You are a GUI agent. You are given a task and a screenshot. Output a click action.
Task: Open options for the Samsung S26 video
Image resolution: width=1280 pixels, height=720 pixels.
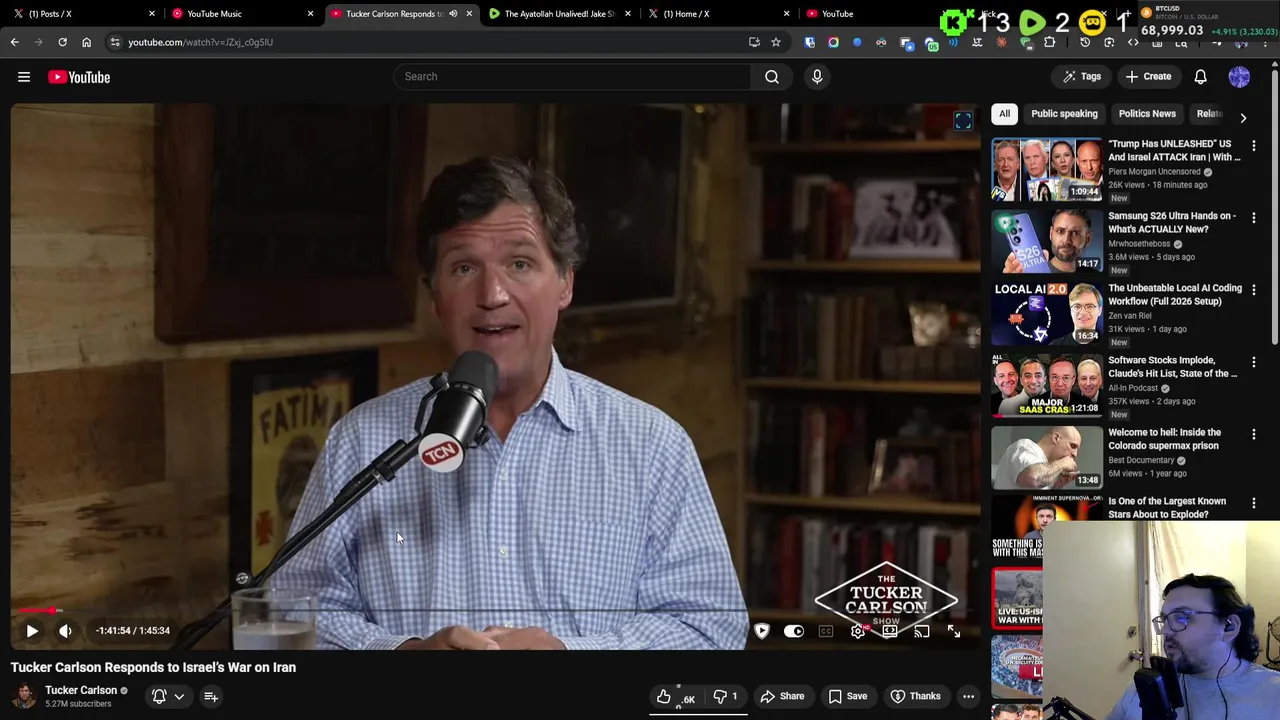point(1254,218)
